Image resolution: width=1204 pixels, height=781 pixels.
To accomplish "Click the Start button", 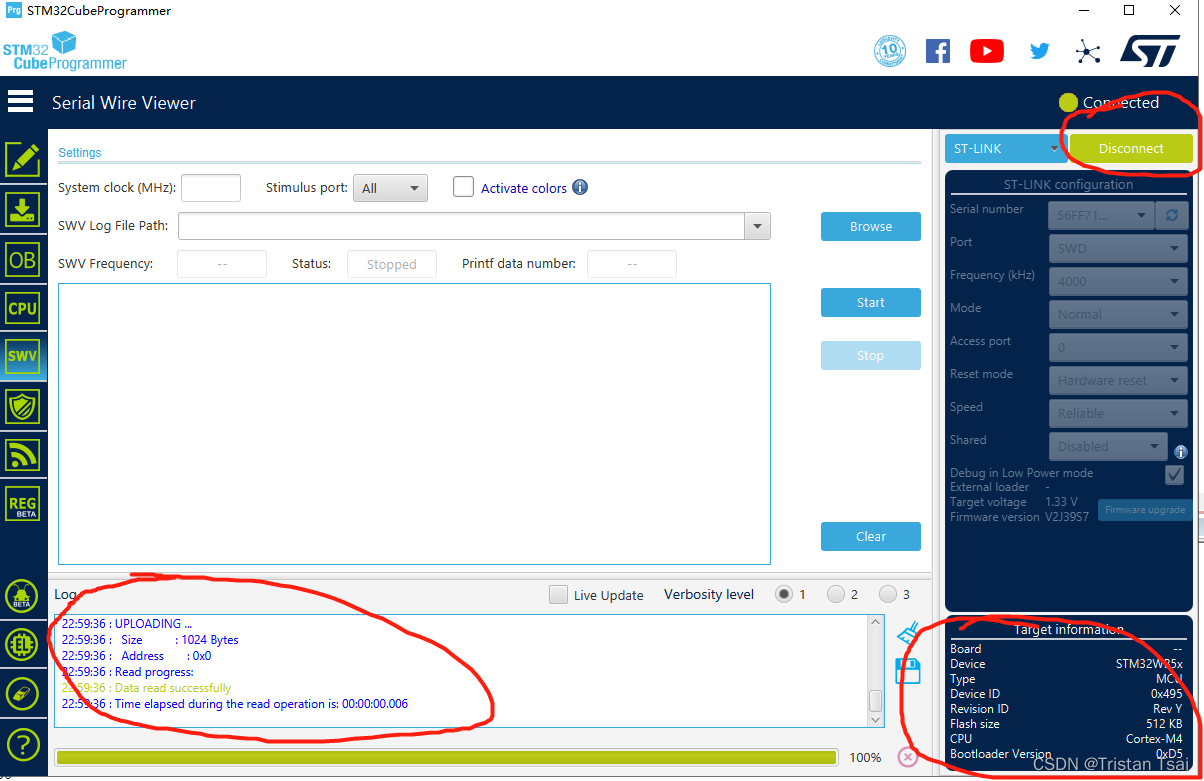I will (x=871, y=302).
